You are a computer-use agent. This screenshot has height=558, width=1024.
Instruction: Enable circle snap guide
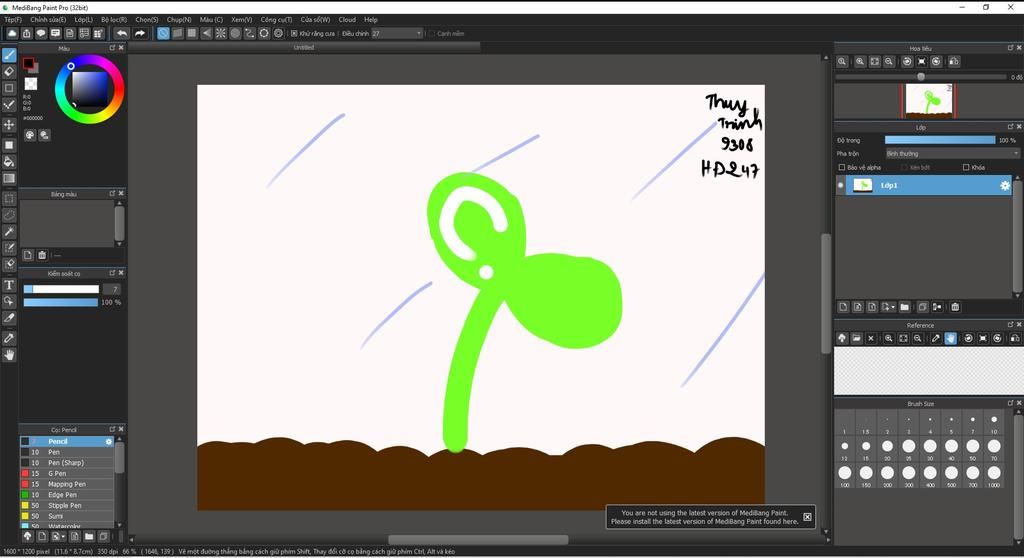(235, 33)
